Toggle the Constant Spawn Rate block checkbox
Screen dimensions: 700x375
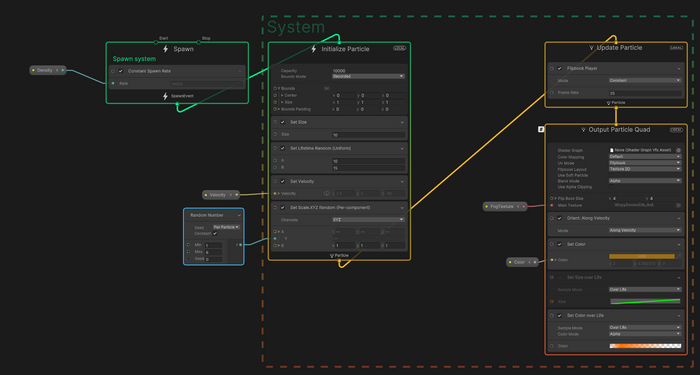pyautogui.click(x=121, y=71)
